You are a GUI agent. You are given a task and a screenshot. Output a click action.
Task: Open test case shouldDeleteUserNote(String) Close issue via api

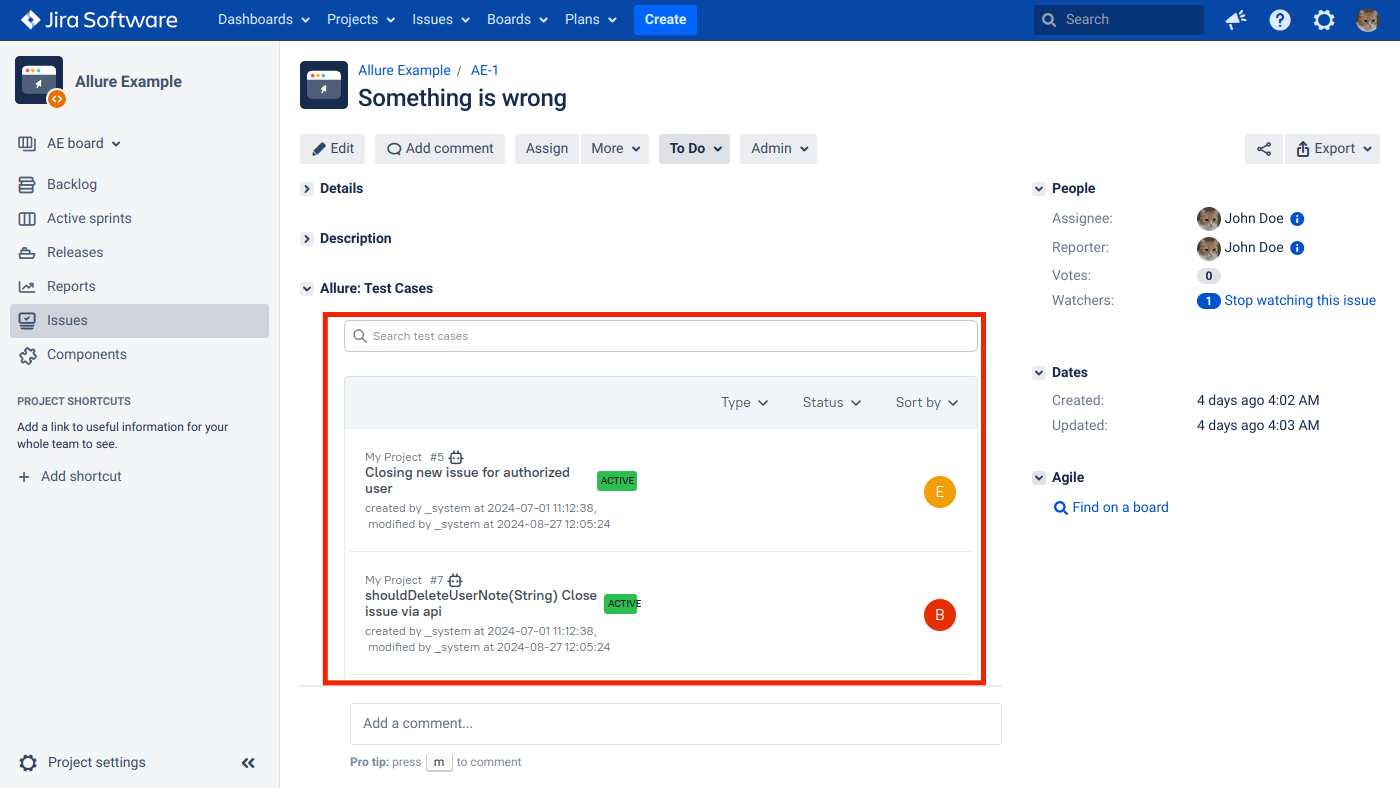point(481,604)
